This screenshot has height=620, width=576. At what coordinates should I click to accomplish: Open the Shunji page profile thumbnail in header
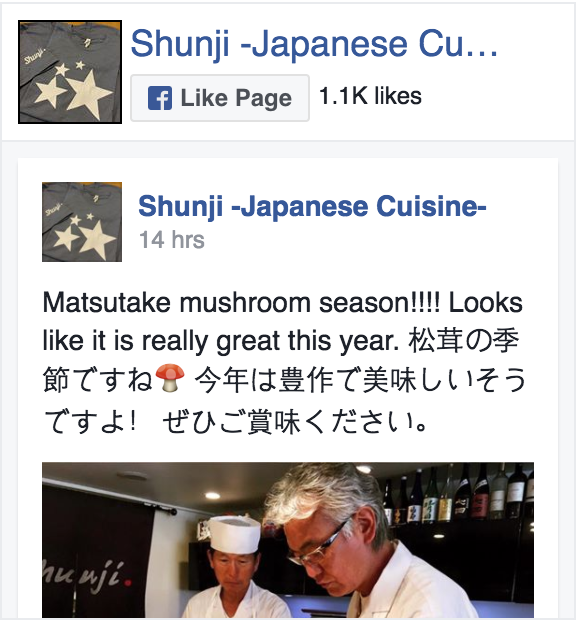70,72
